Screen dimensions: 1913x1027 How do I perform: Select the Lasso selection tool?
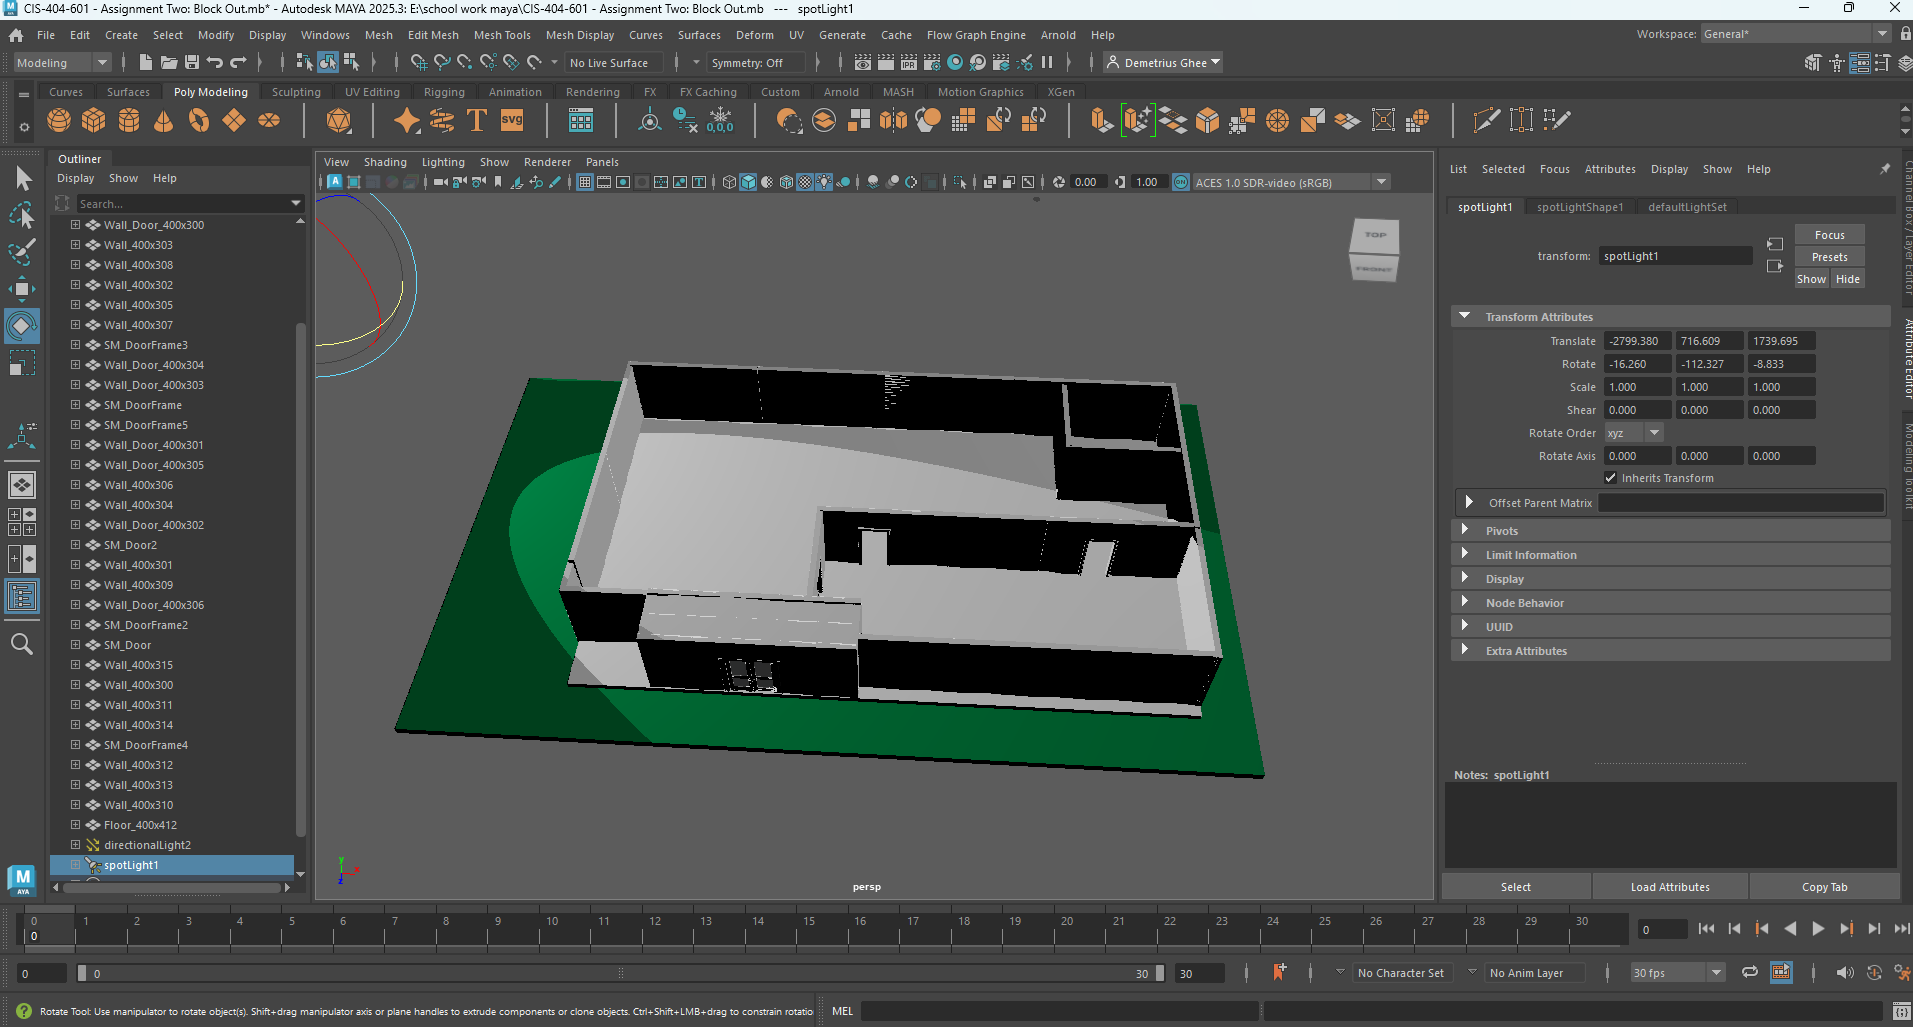[22, 216]
